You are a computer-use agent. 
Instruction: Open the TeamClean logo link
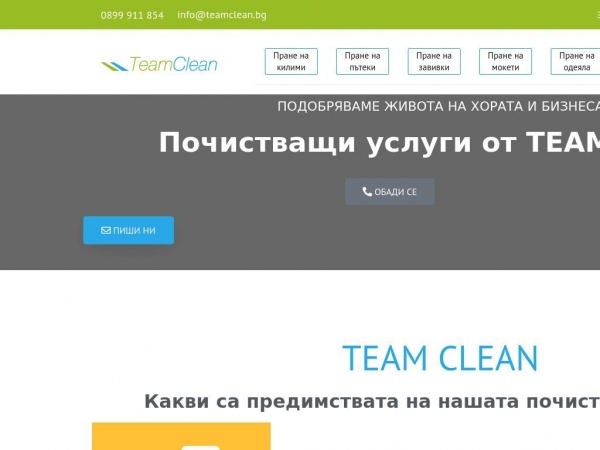(x=159, y=64)
